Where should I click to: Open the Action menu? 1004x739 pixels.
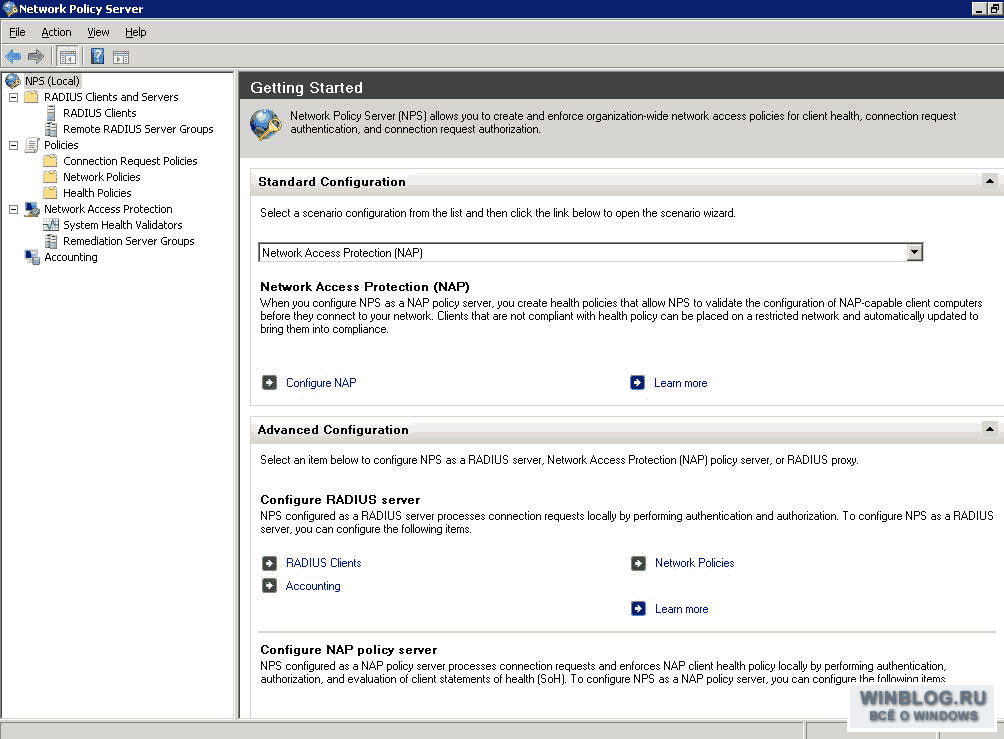pos(56,32)
